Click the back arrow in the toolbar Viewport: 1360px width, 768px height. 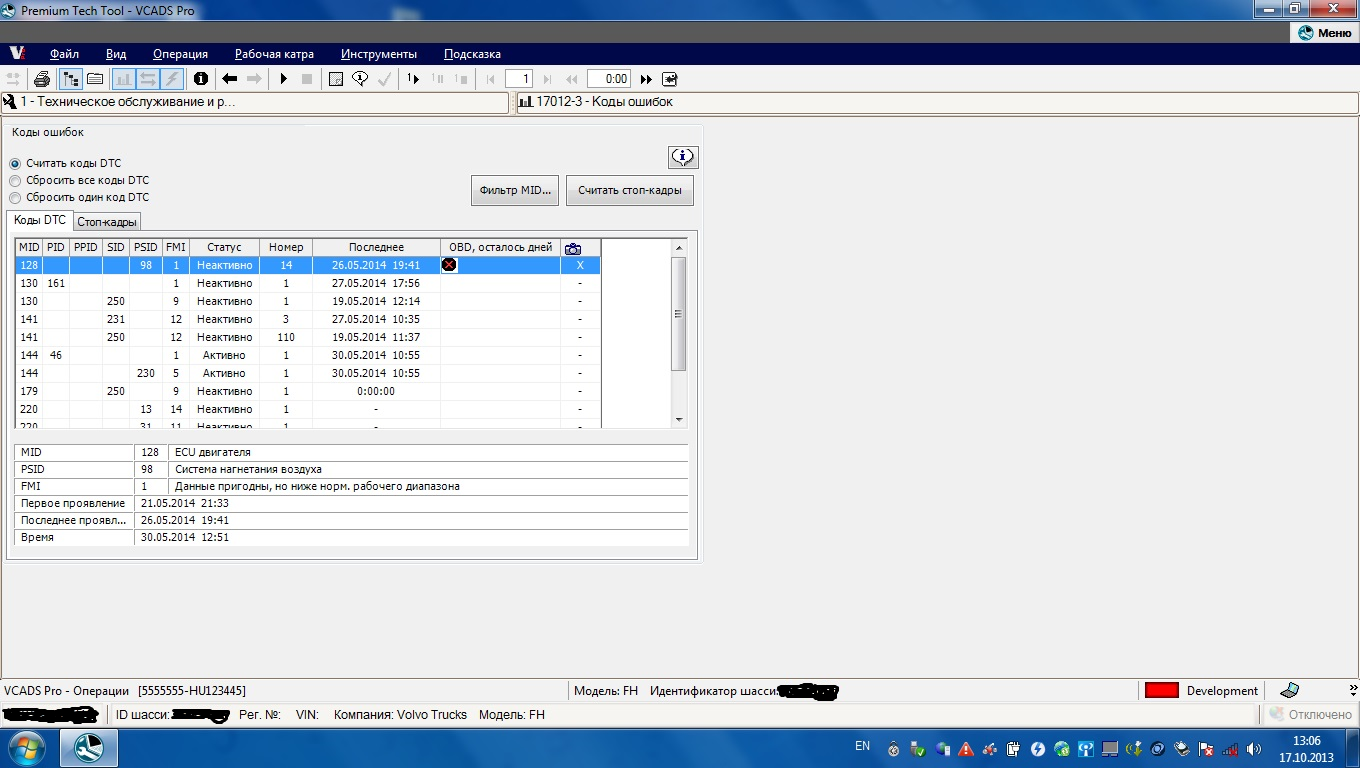click(229, 79)
